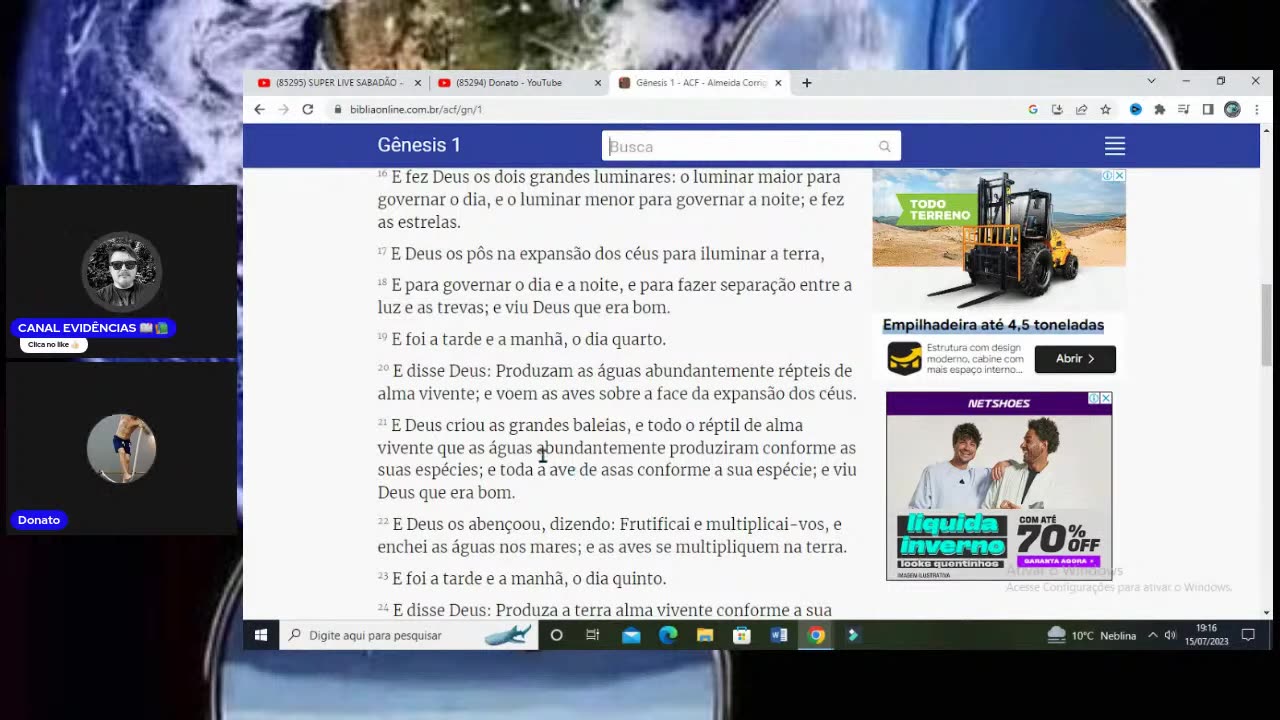Close the Gênesis 1 tab
This screenshot has height=720, width=1280.
point(778,83)
